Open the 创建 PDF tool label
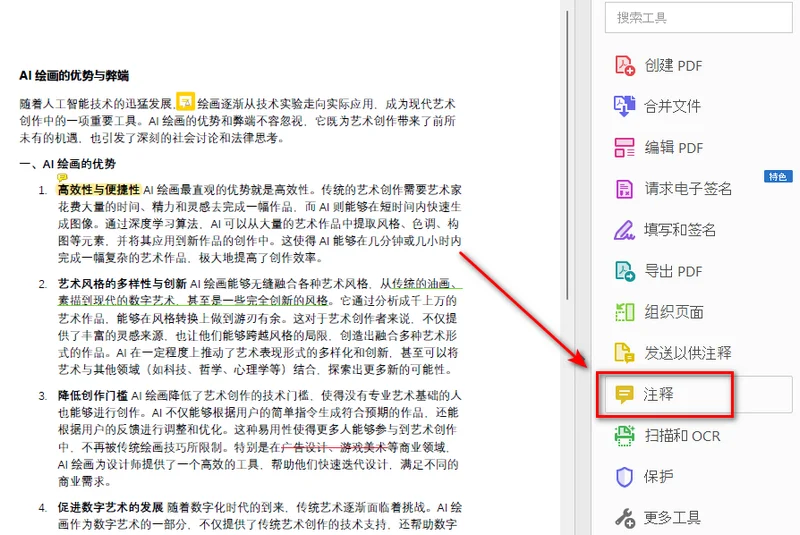The height and width of the screenshot is (535, 800). click(x=673, y=65)
